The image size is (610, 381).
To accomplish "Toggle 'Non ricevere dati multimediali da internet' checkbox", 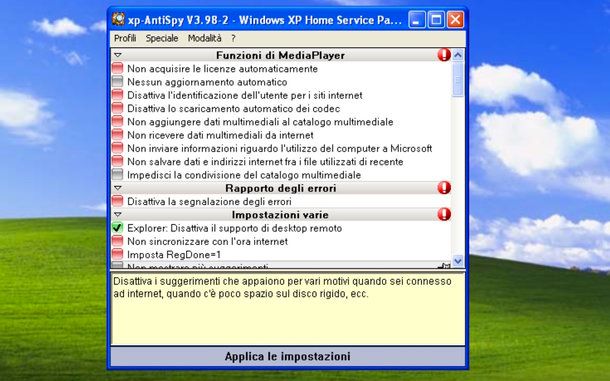I will [x=117, y=135].
